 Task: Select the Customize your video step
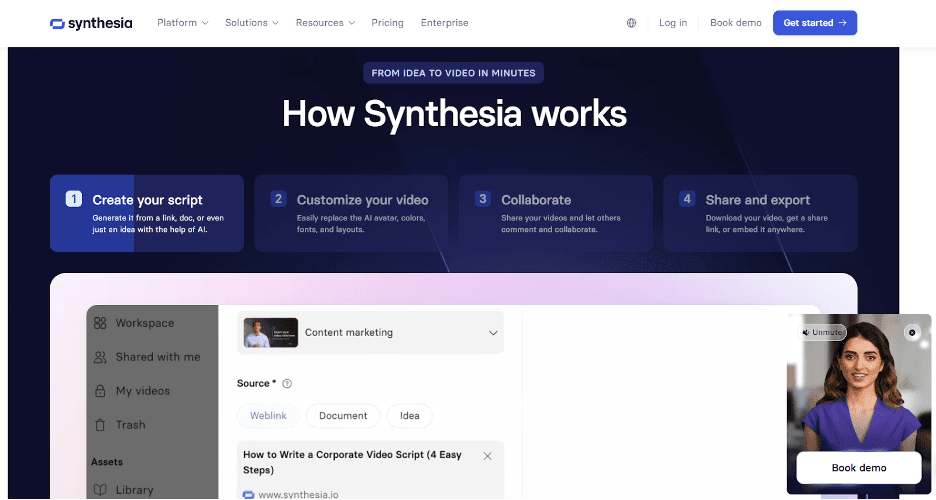coord(351,213)
